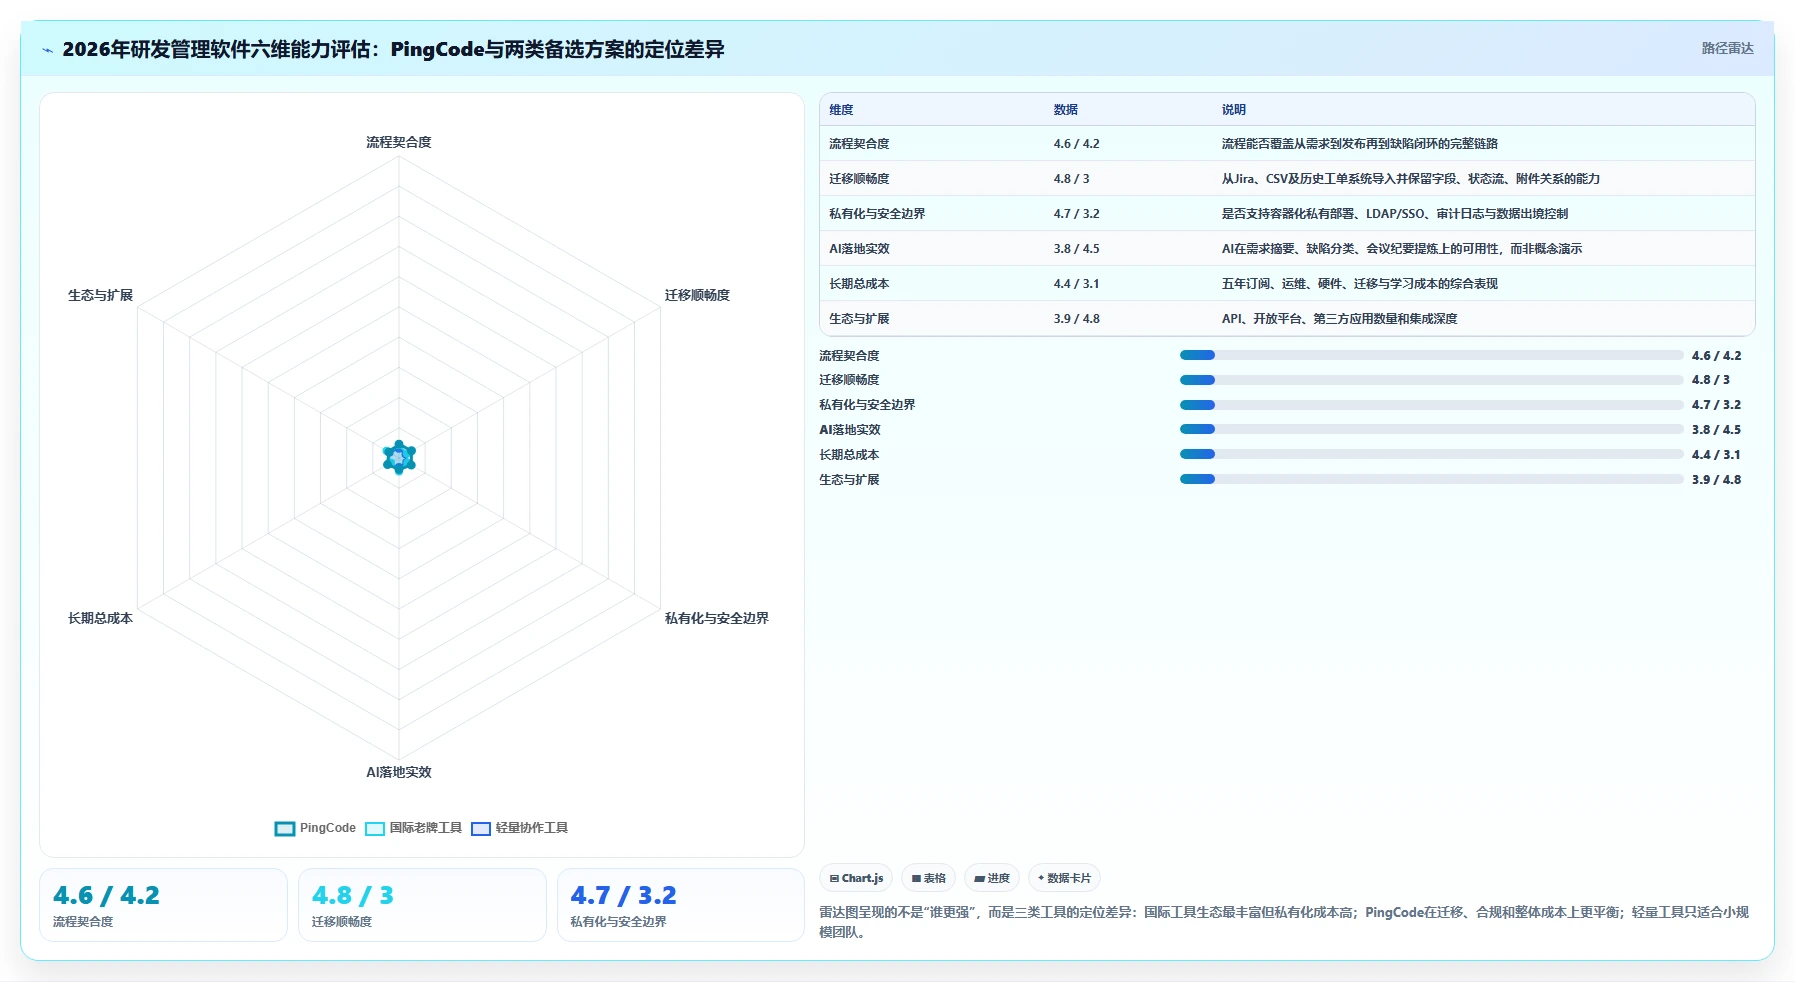Click the footer note starting with 雷达图呈现的不是
Viewport: 1795px width, 982px height.
(x=1284, y=922)
